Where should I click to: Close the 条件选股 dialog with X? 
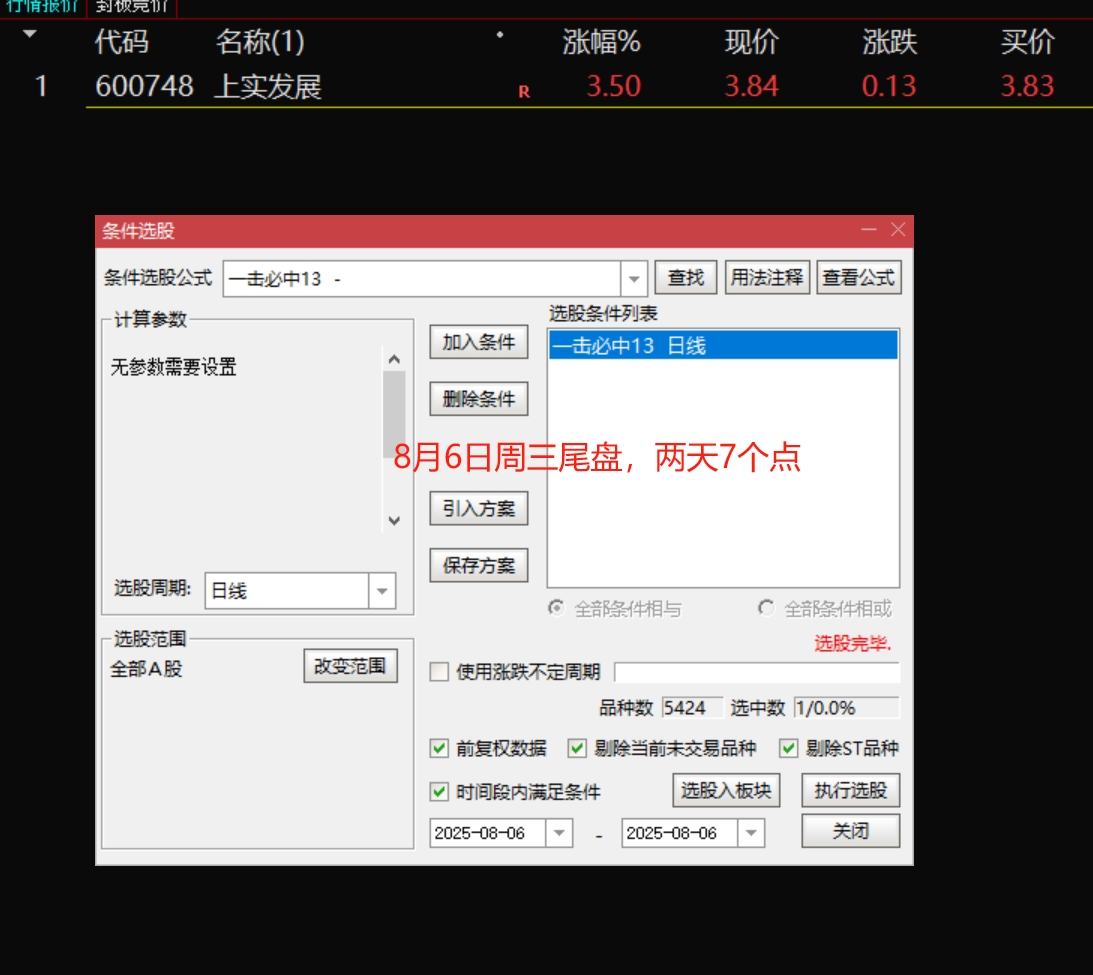(x=898, y=230)
